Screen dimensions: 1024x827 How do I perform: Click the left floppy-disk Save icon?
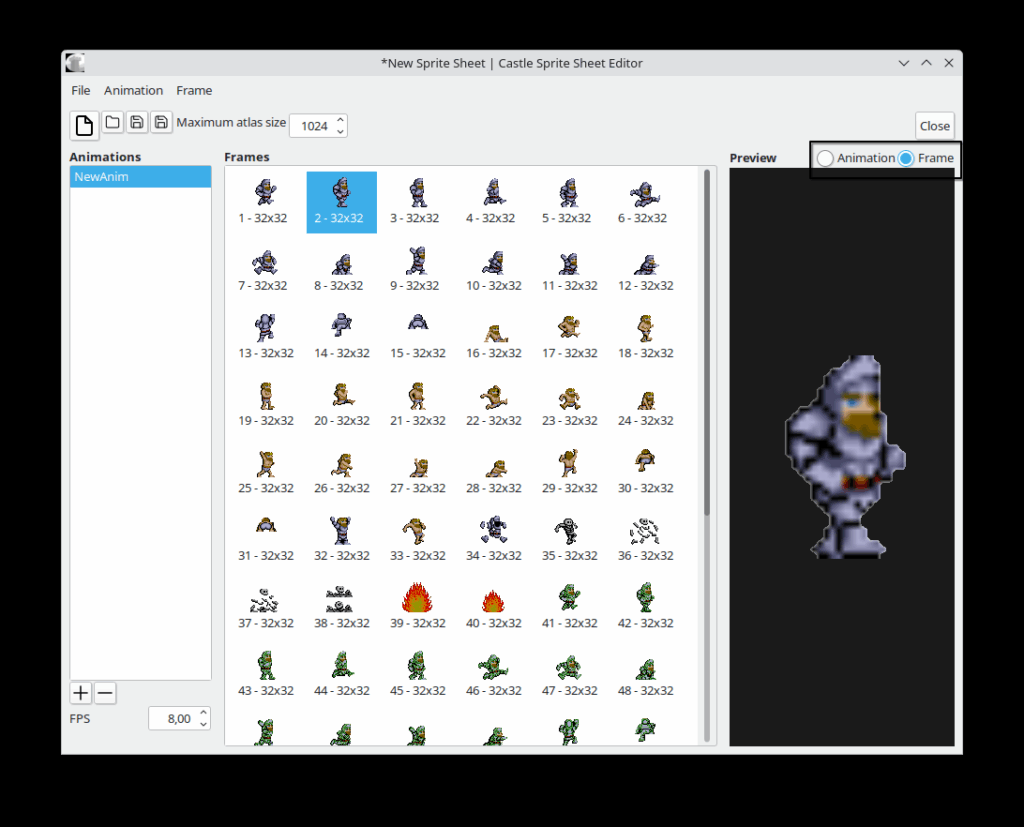tap(137, 123)
